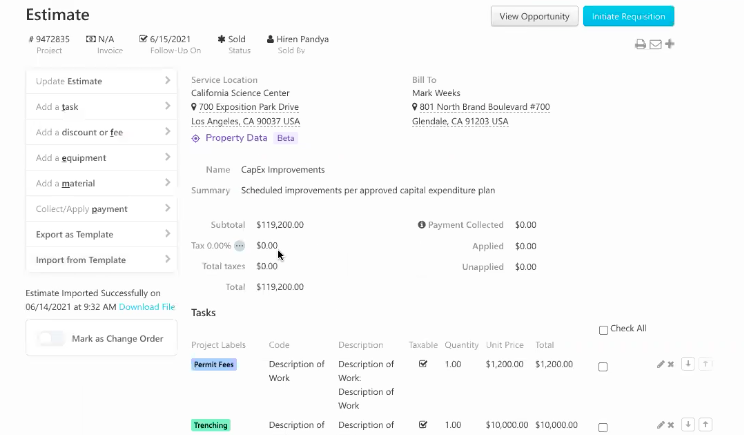Move the Trenching task down
The height and width of the screenshot is (435, 744).
point(688,425)
